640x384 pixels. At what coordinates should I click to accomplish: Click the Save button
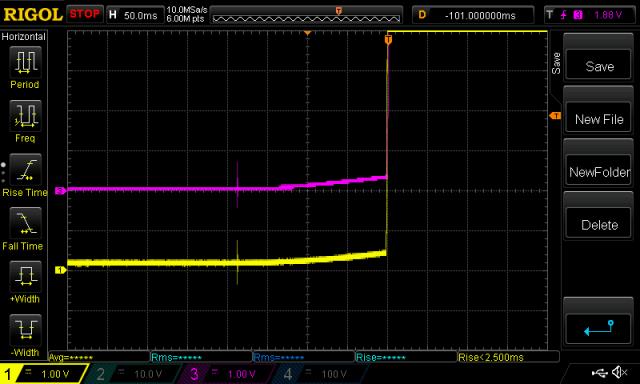(x=599, y=65)
